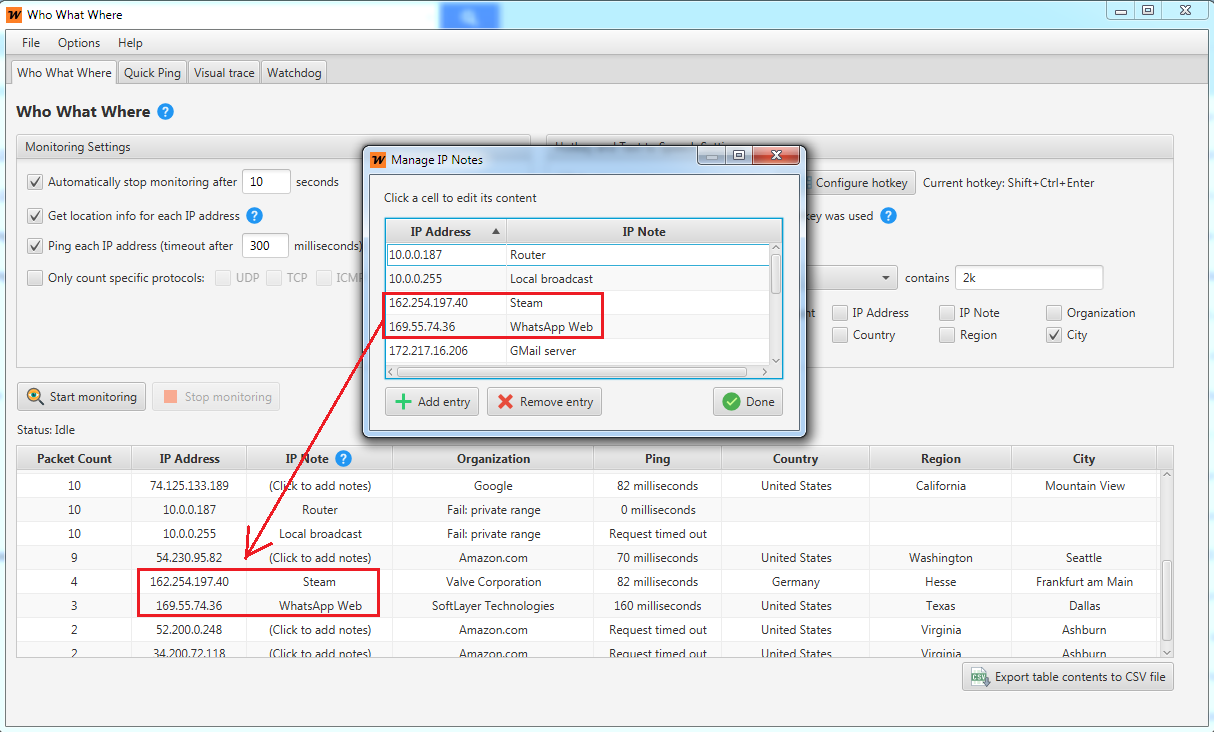This screenshot has width=1214, height=732.
Task: Click the 'Frankfurt am Main' city cell
Action: pos(1085,582)
